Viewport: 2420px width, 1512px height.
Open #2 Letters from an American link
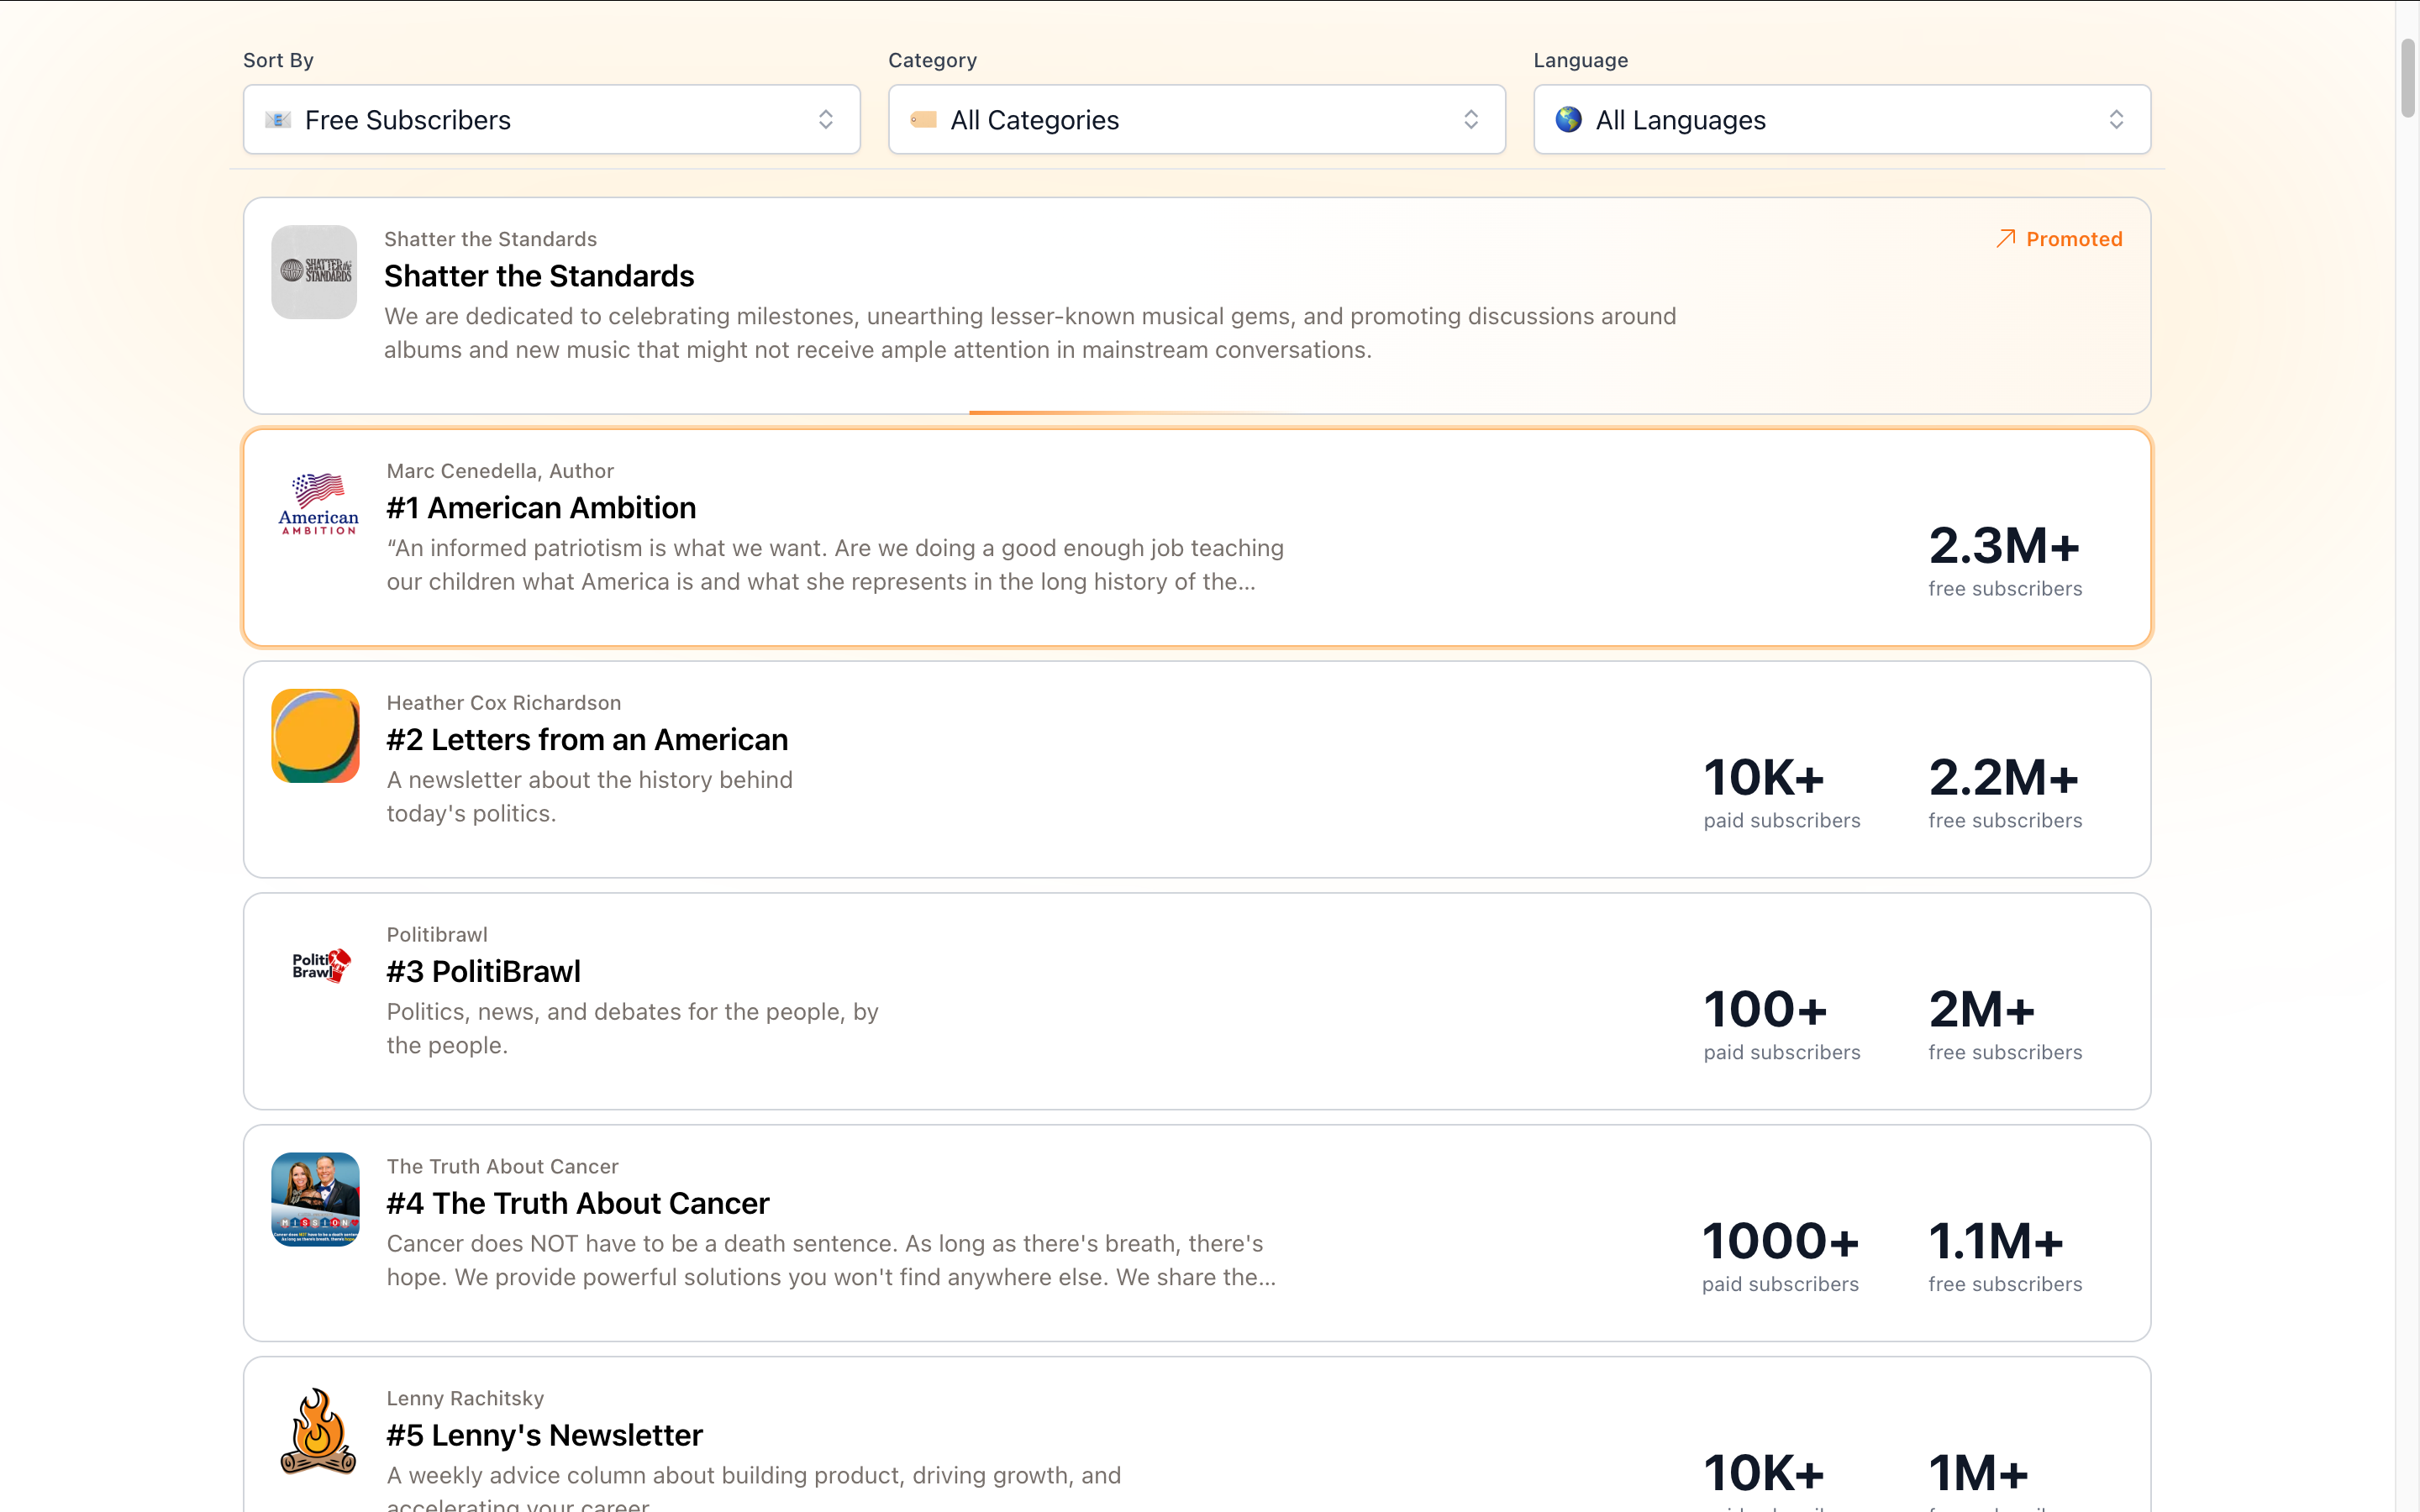pos(587,740)
